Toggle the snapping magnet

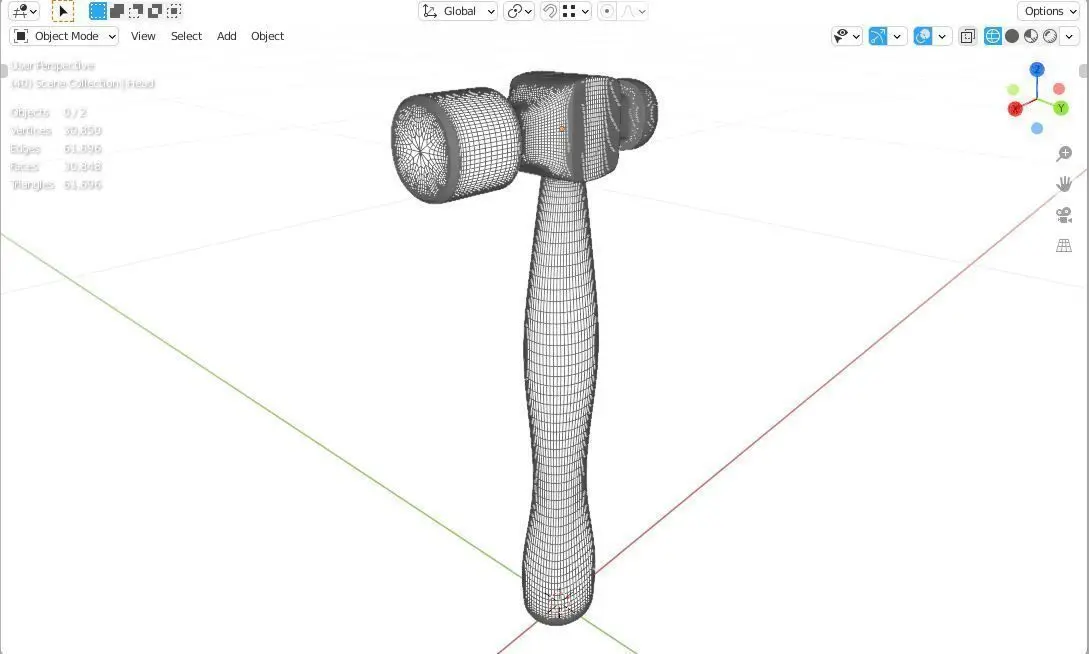coord(549,11)
